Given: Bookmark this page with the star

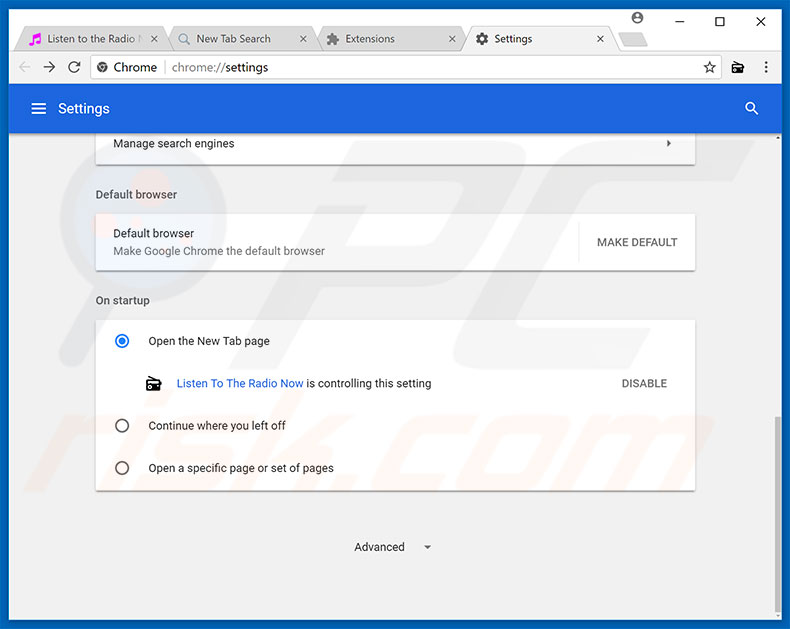Looking at the screenshot, I should 709,67.
